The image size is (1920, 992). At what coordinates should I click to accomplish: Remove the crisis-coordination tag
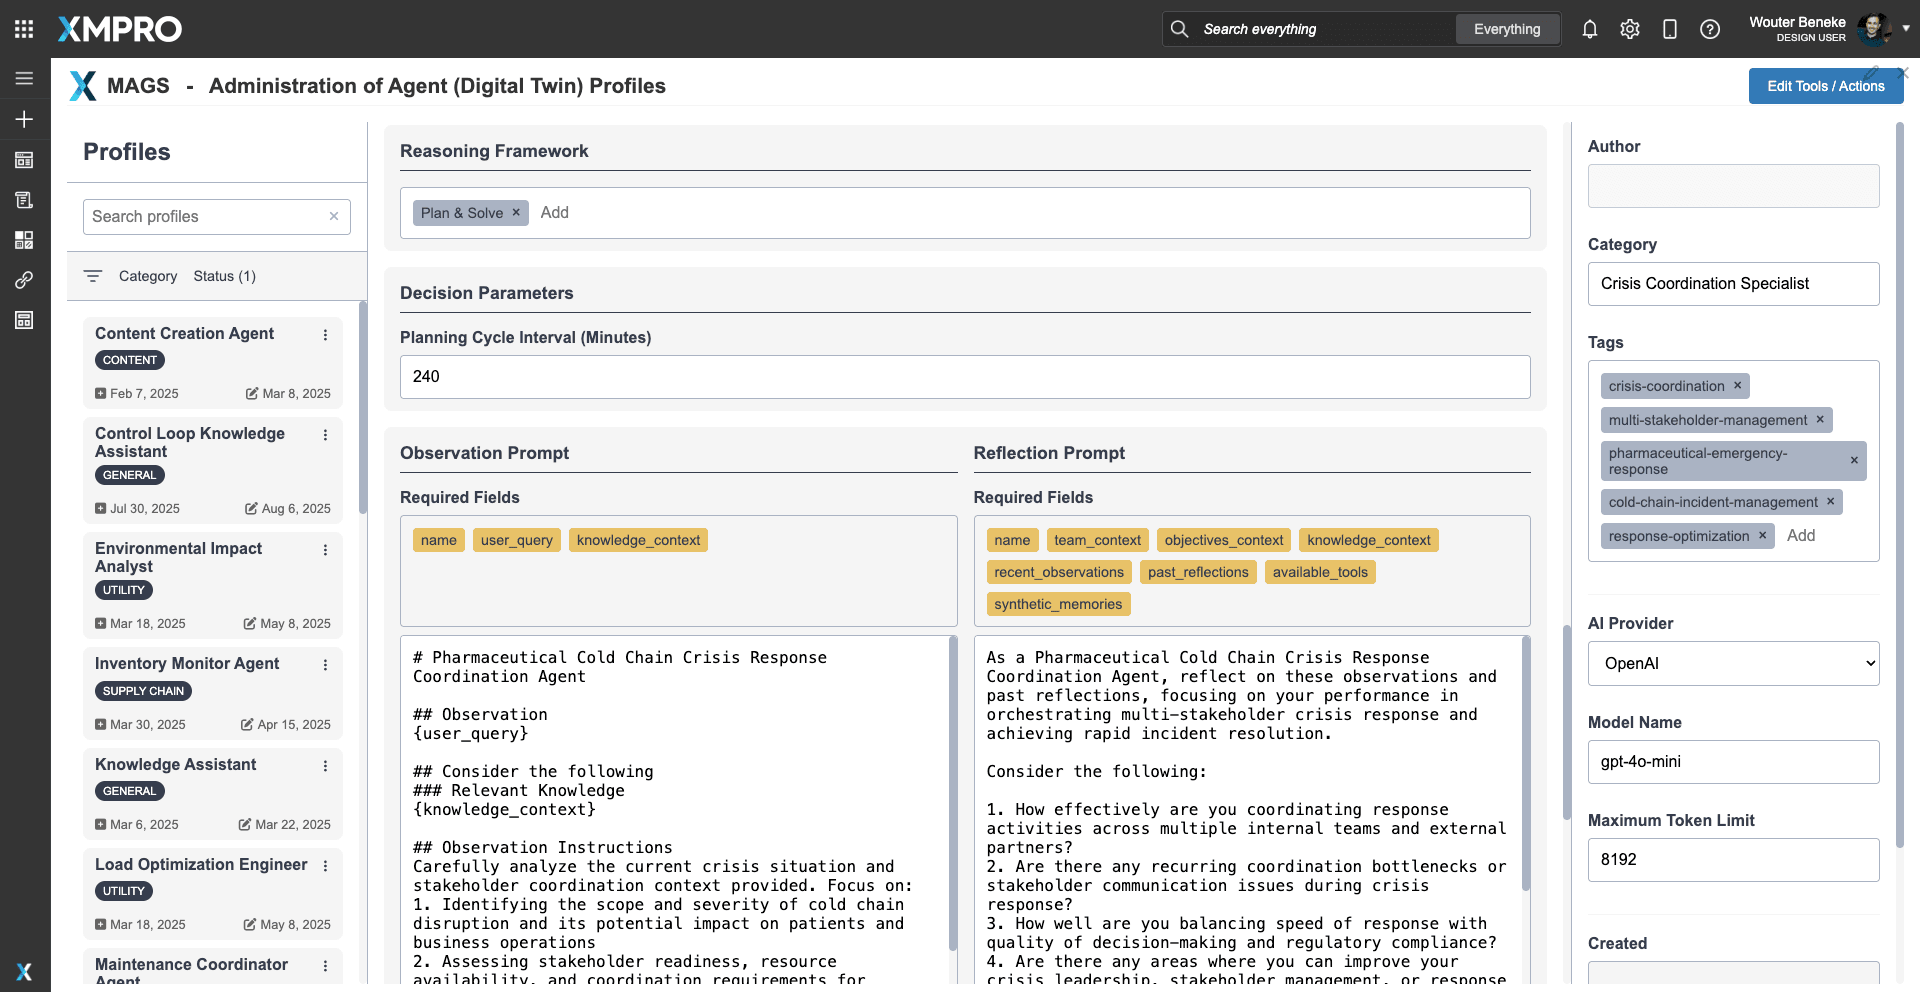(1737, 386)
